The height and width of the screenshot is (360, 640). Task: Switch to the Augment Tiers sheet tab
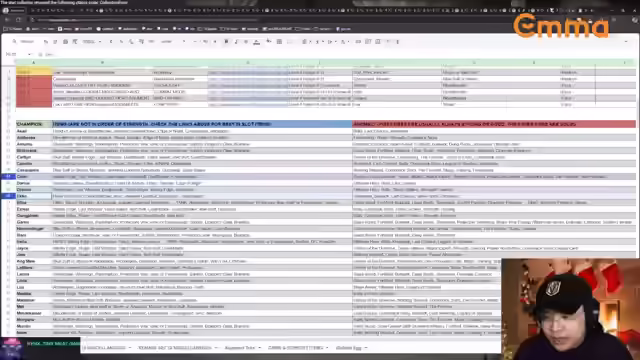[240, 348]
